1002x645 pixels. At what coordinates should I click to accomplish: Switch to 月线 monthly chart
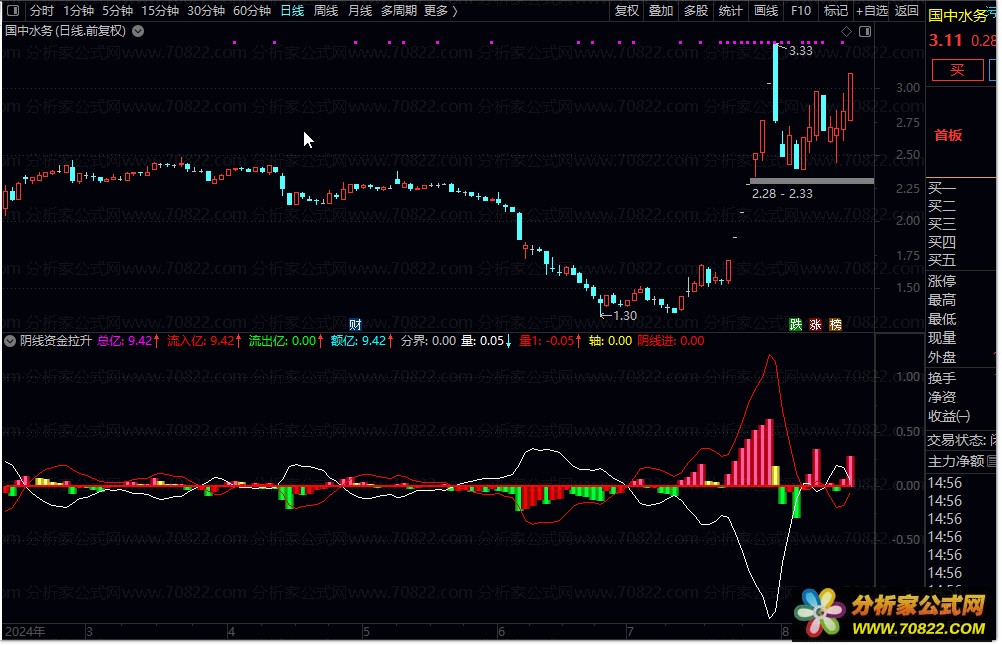[x=360, y=11]
